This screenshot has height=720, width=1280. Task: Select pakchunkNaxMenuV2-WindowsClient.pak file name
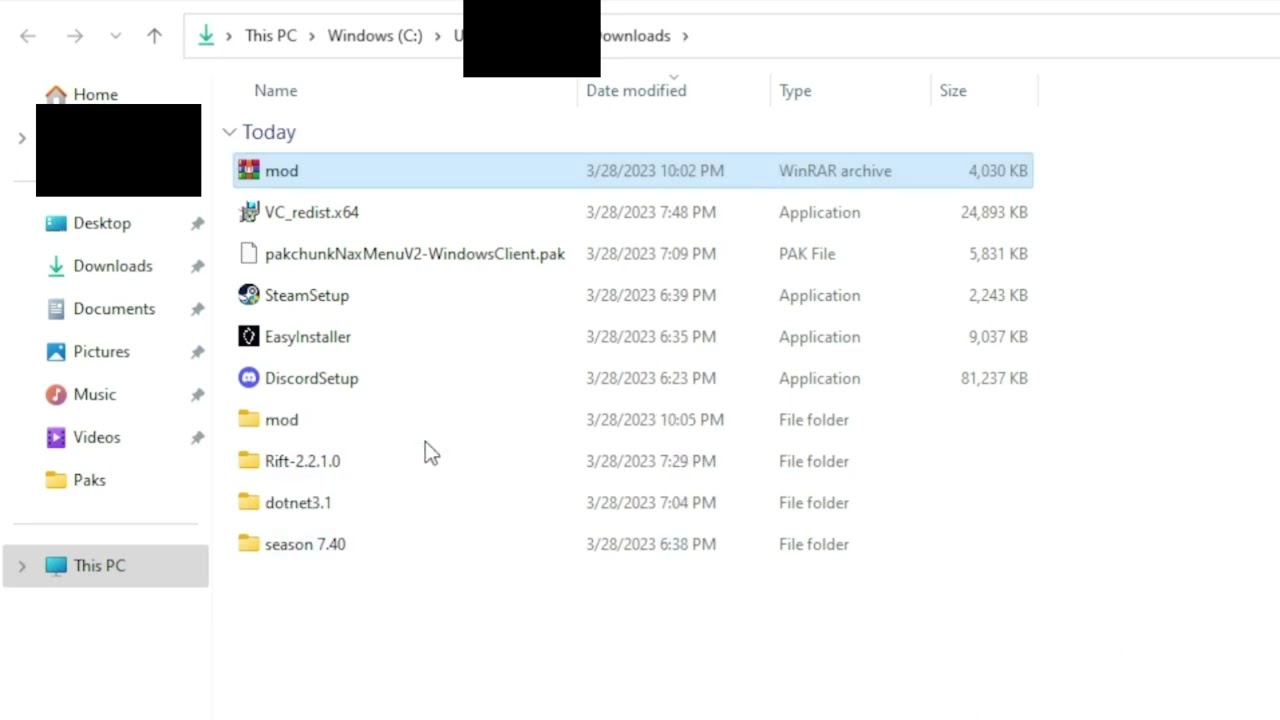[415, 254]
